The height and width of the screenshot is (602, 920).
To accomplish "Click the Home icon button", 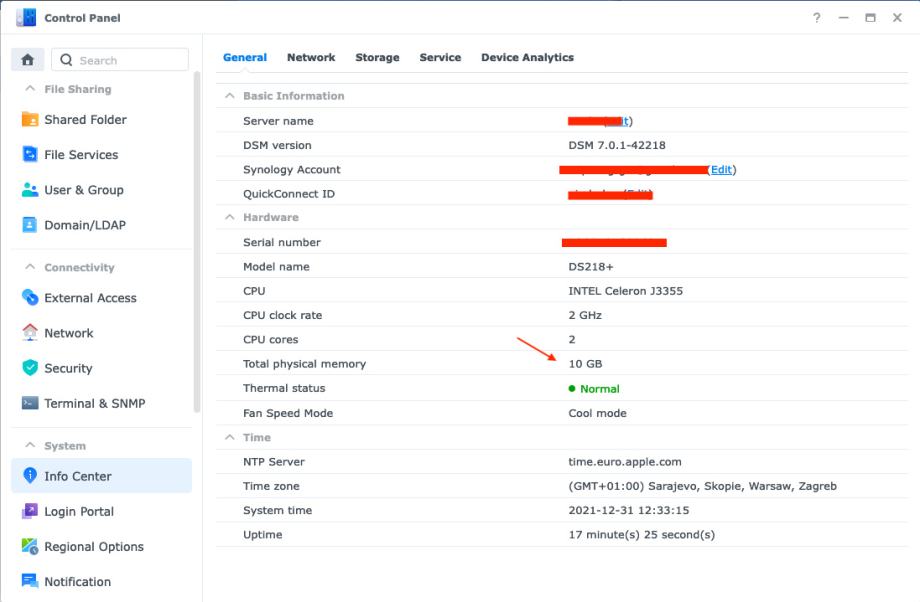I will pyautogui.click(x=28, y=60).
